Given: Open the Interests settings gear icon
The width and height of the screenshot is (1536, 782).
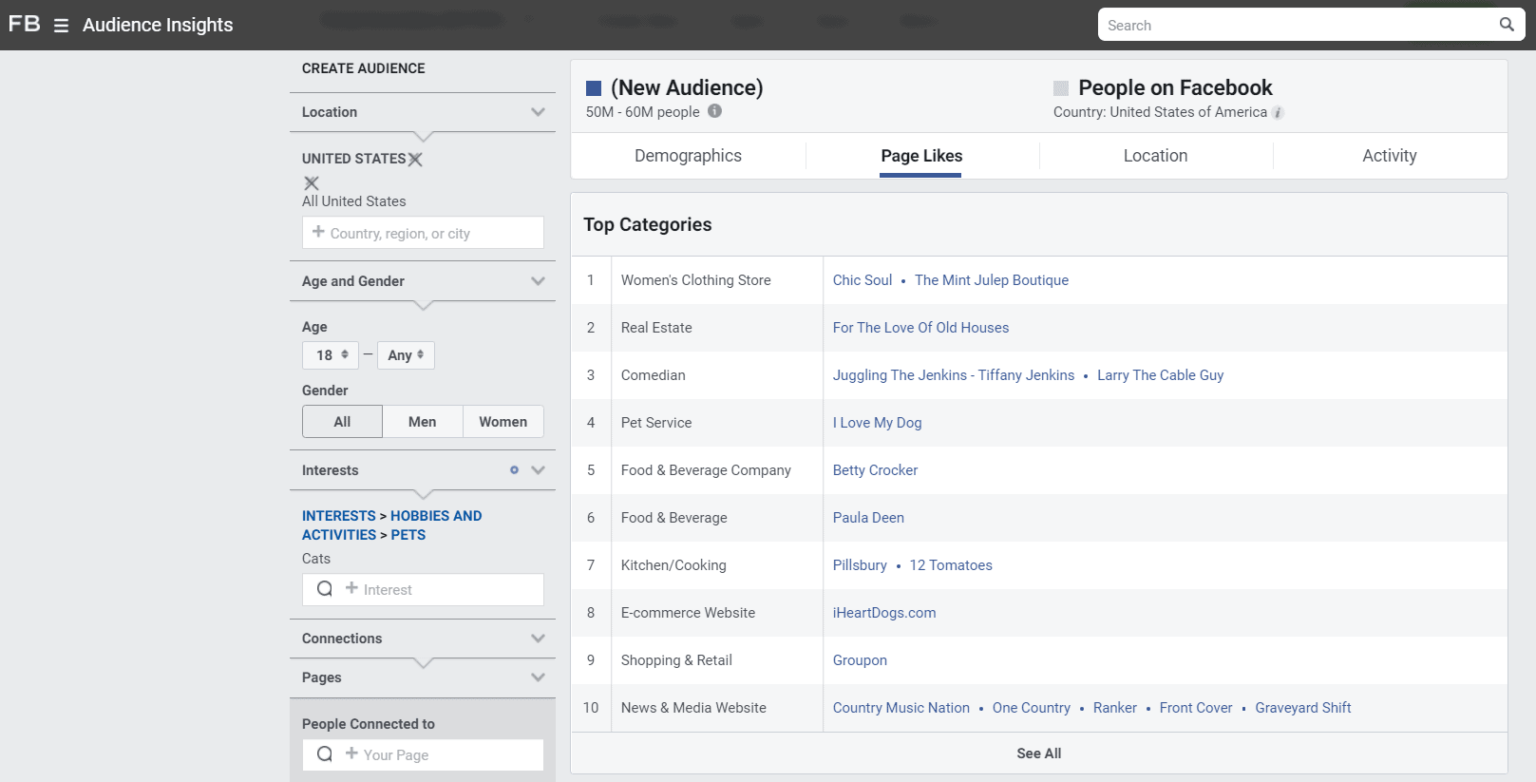Looking at the screenshot, I should (513, 470).
